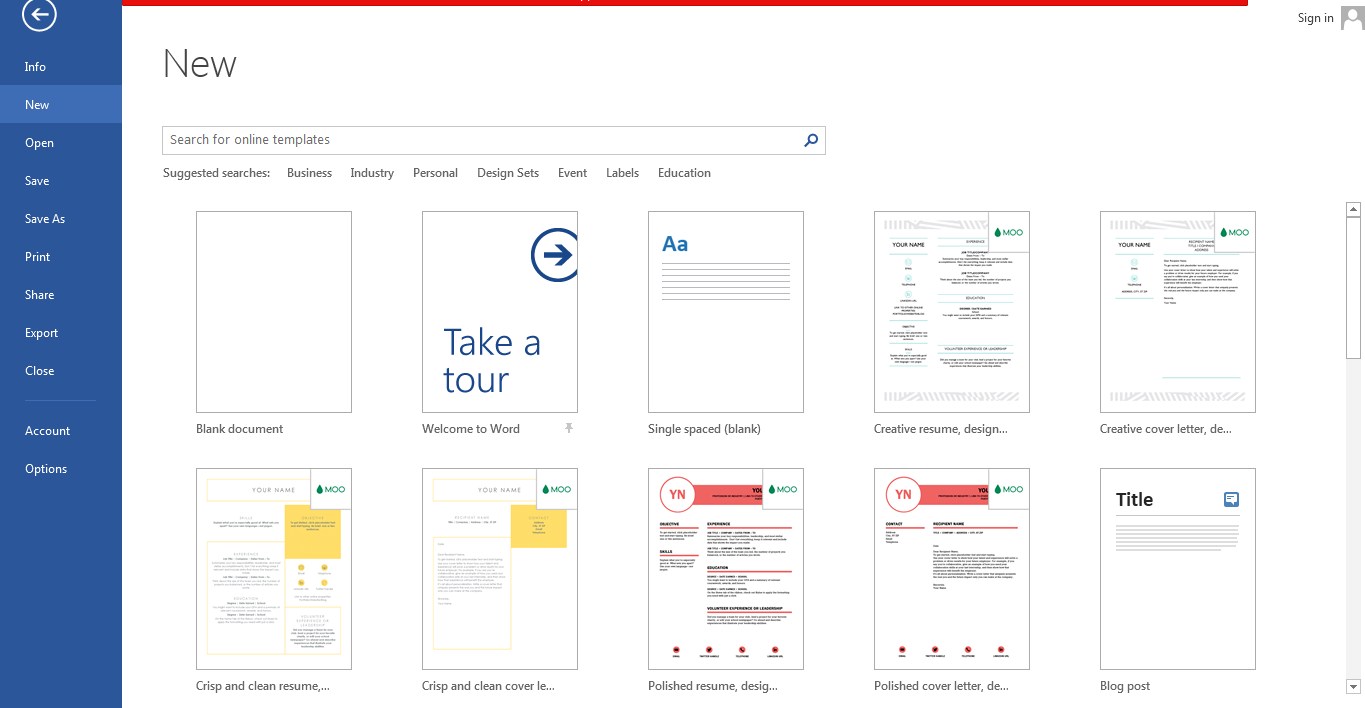Click the scrollbar down arrow
The width and height of the screenshot is (1365, 708).
[x=1354, y=686]
